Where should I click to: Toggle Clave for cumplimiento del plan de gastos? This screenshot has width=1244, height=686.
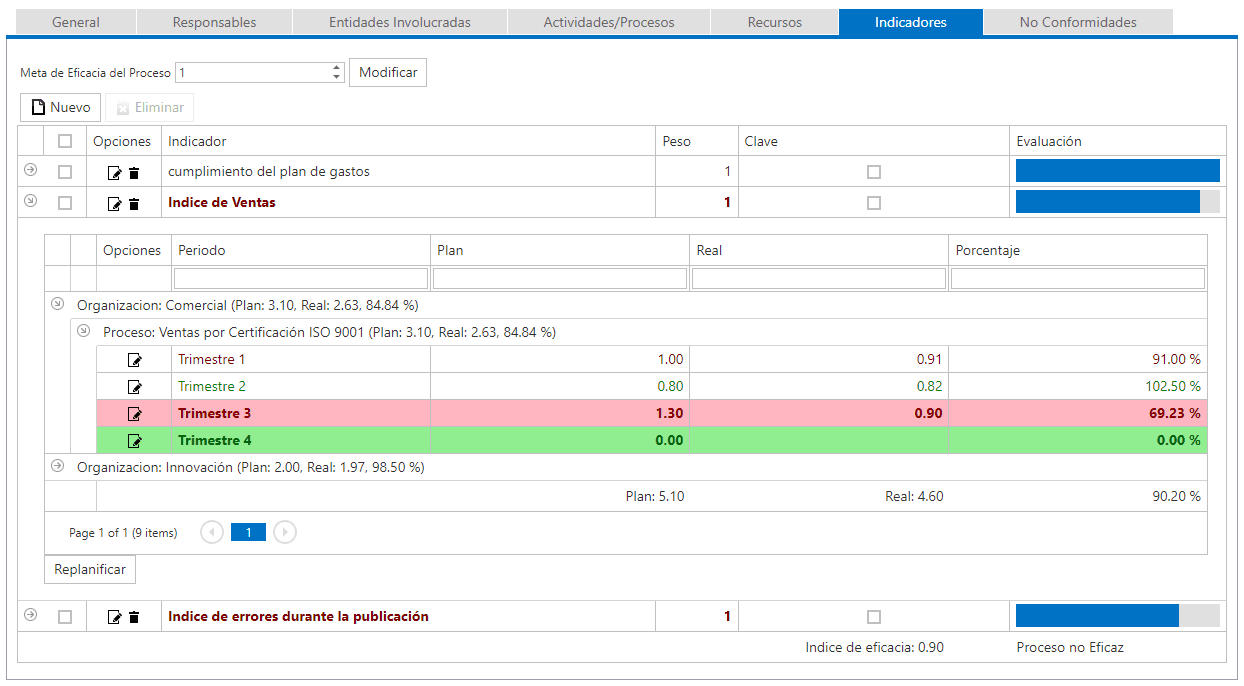point(874,172)
